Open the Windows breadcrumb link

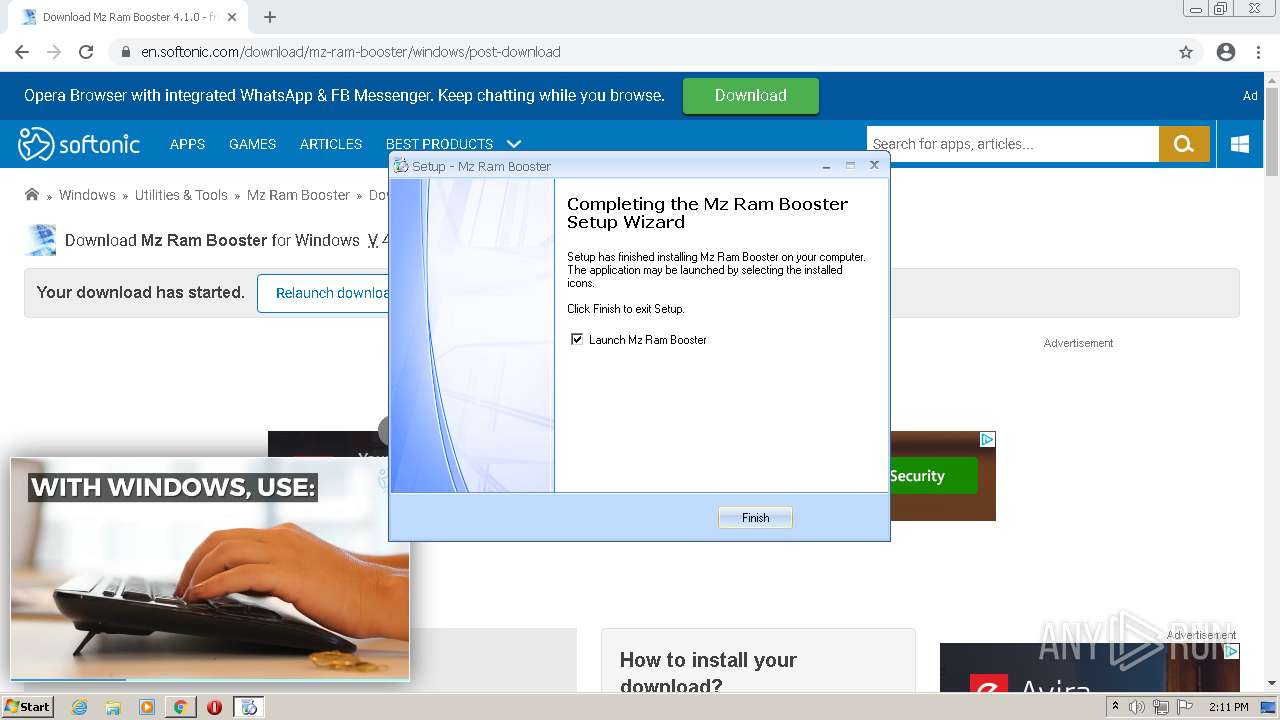87,195
